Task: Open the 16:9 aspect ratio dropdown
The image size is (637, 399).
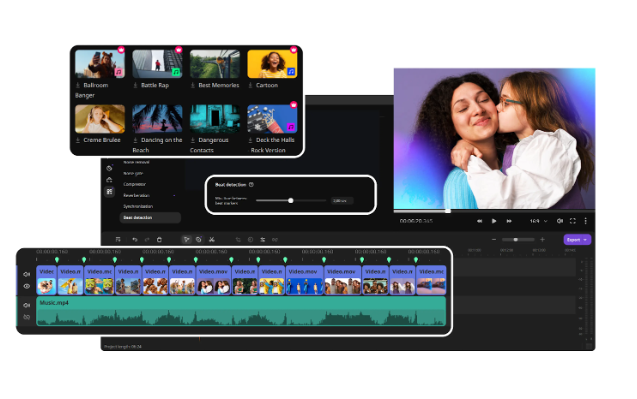Action: coord(539,221)
